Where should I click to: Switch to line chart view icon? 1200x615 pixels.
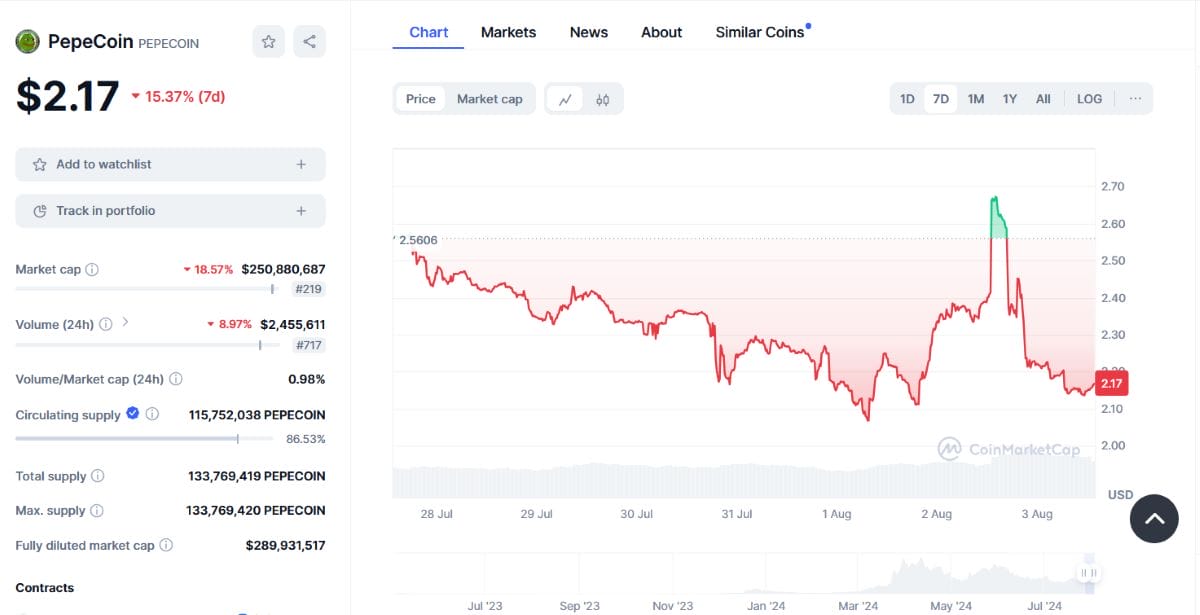click(x=565, y=99)
